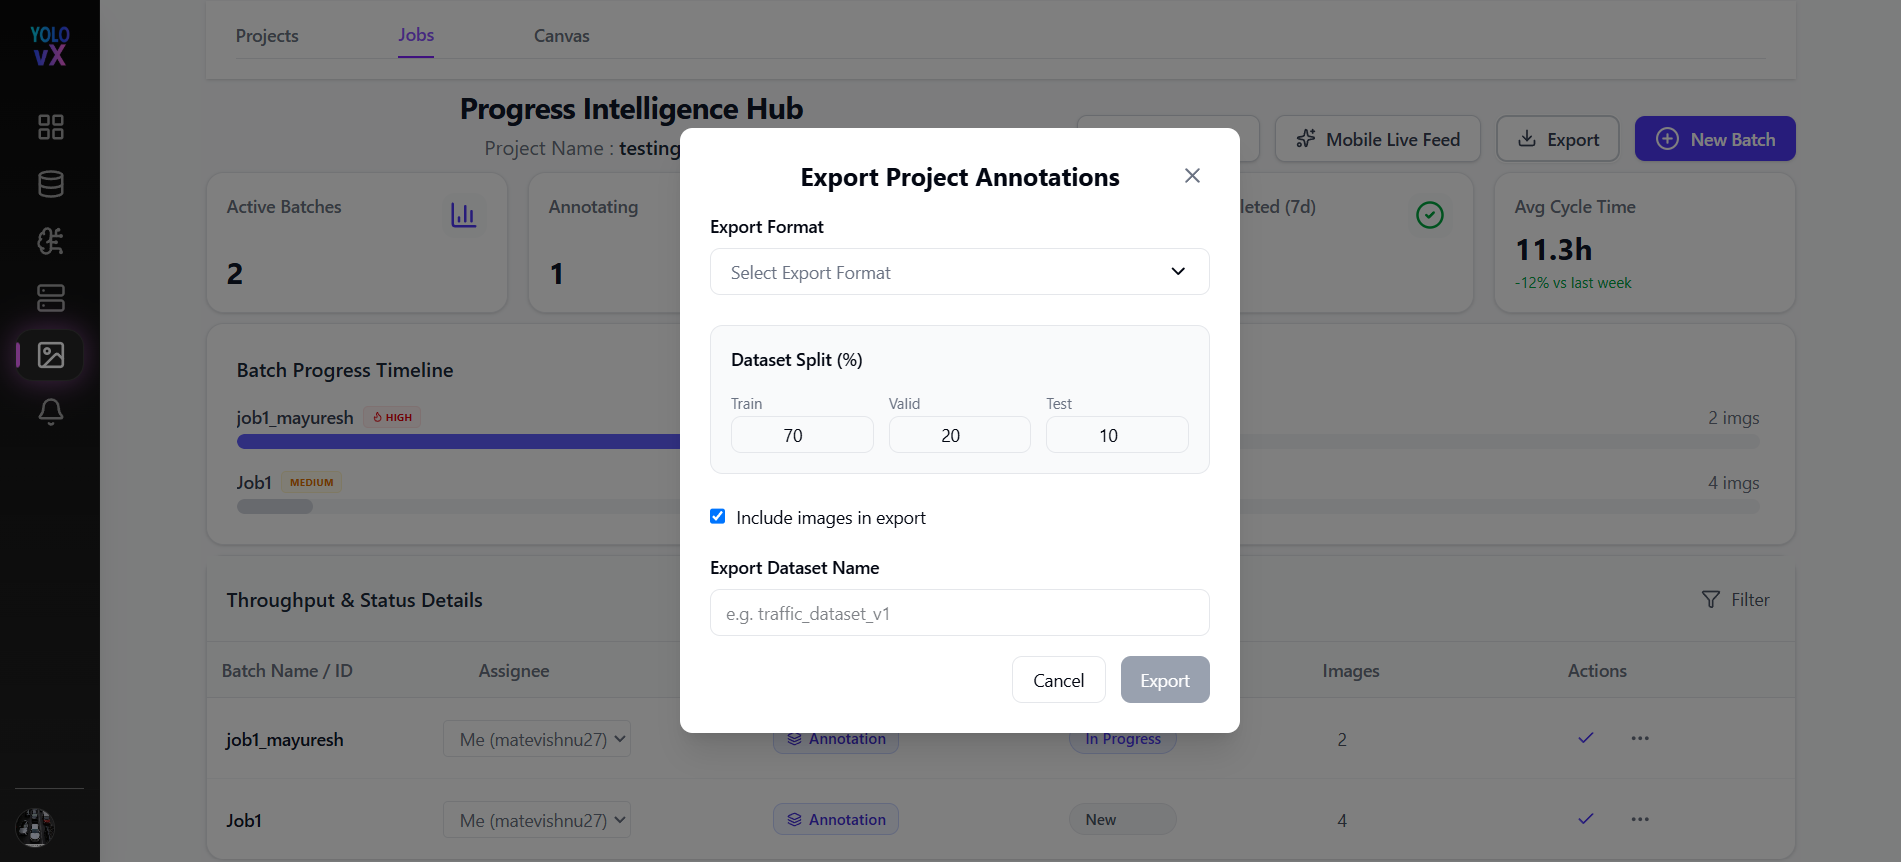Open assignee dropdown for job1_mayuresh

click(537, 739)
